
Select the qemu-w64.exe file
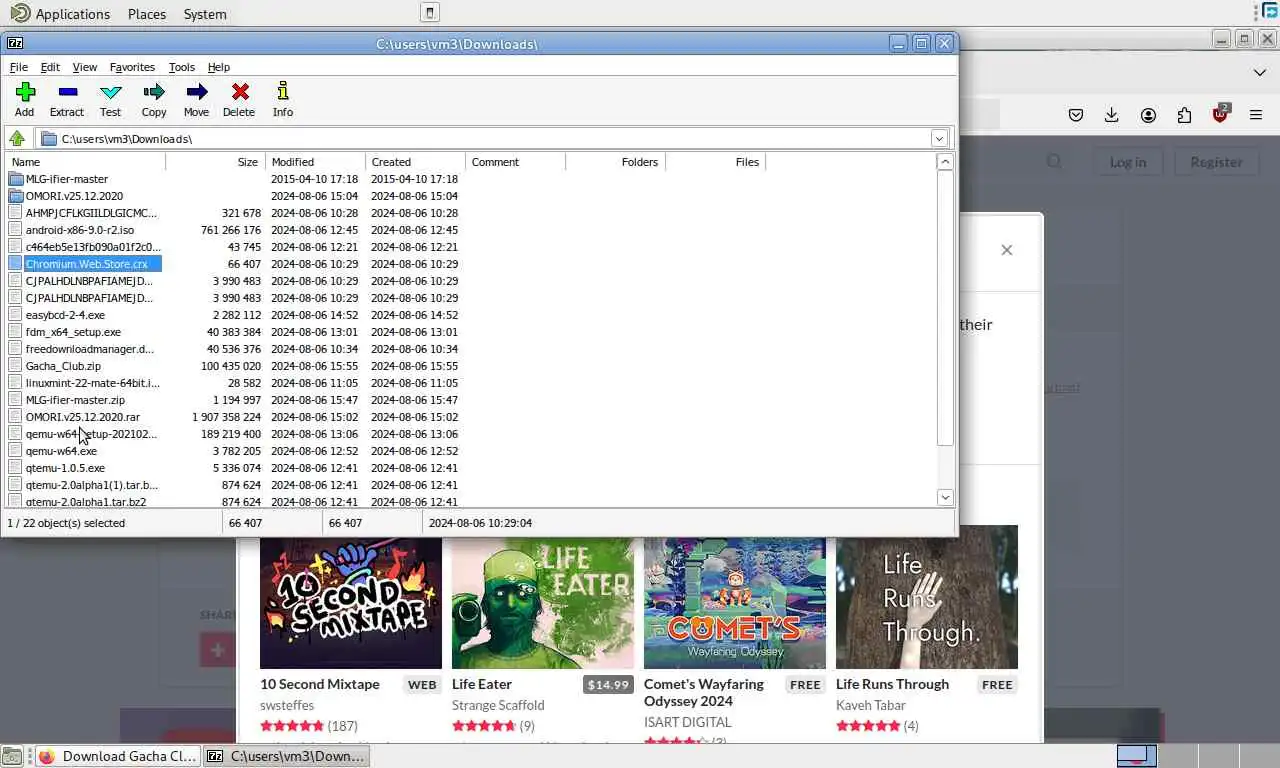point(61,451)
